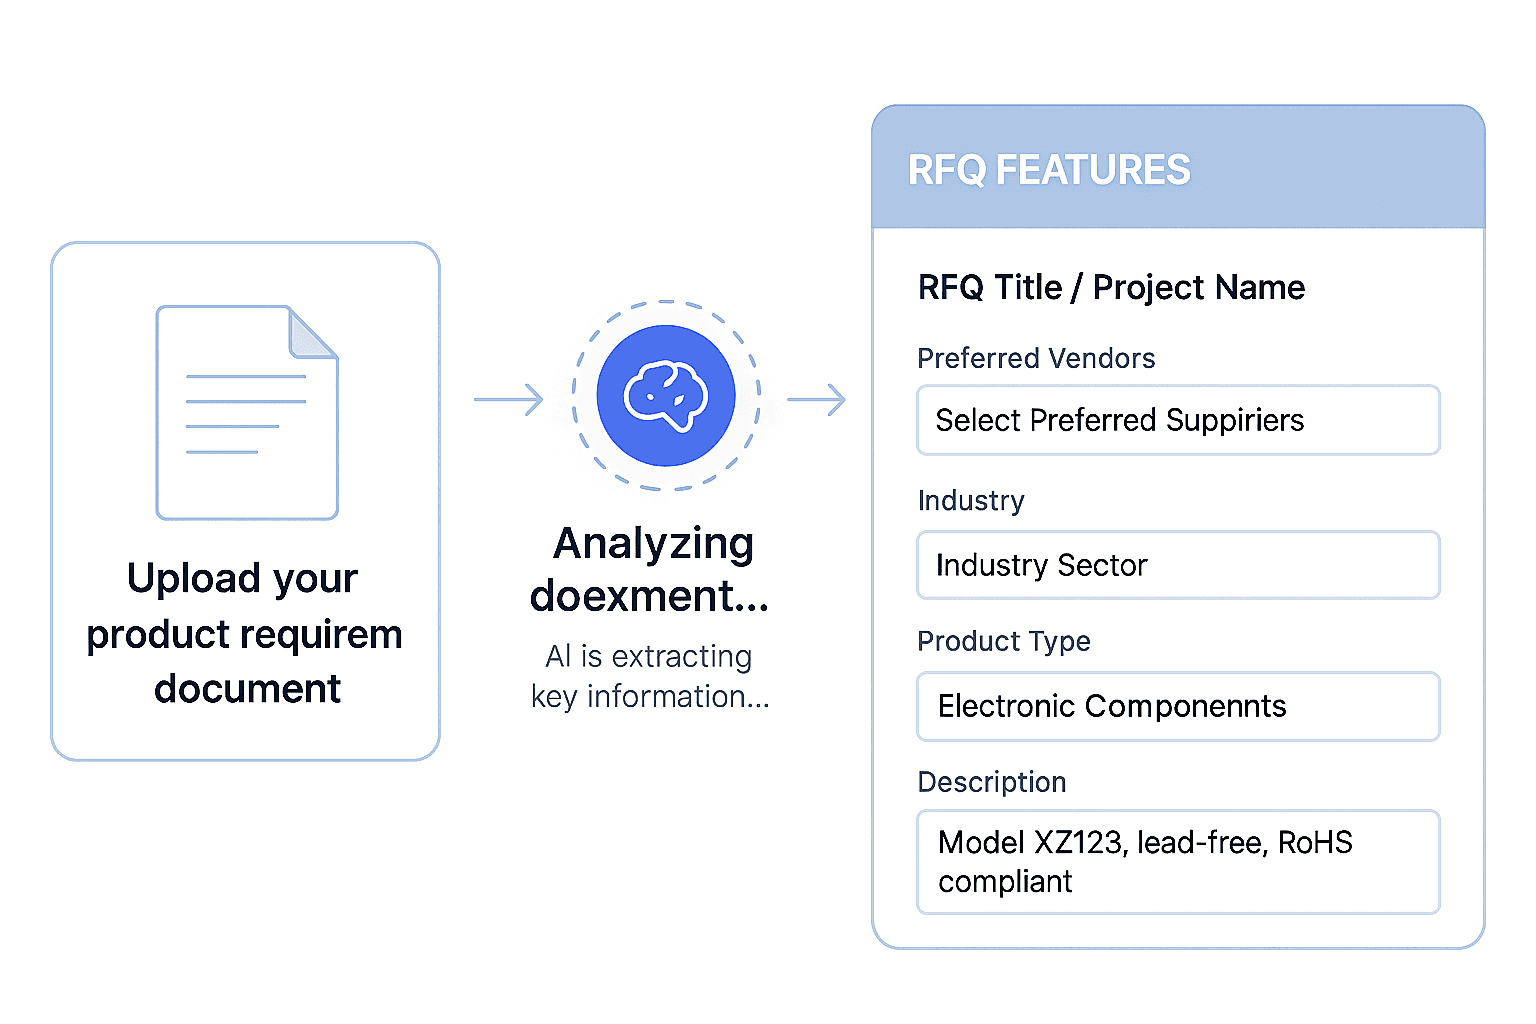Click the Analyzing doexment status text

[x=650, y=568]
